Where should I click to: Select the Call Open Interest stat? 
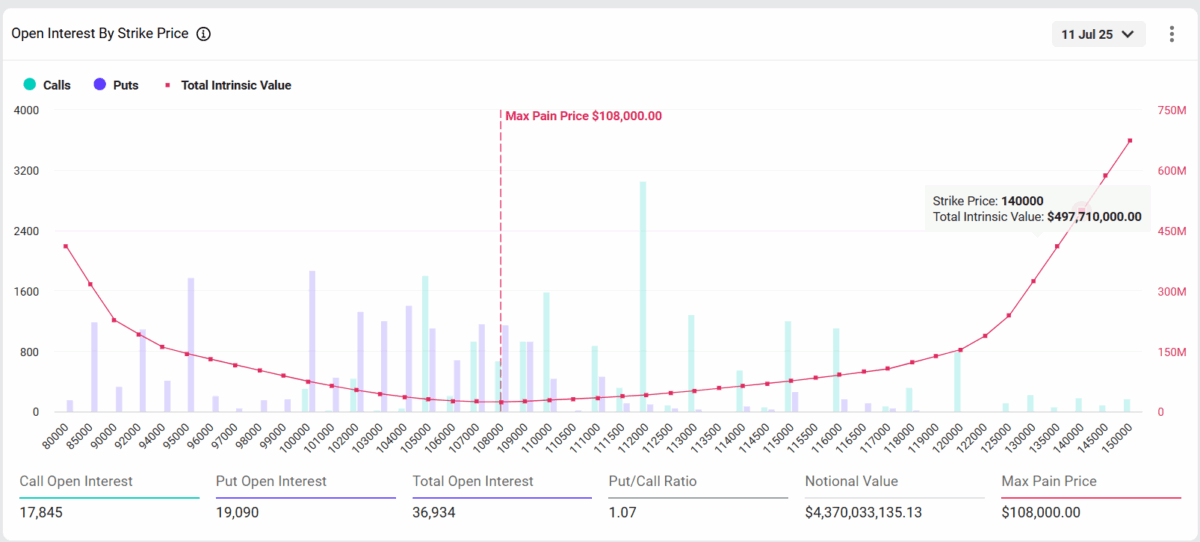click(109, 496)
